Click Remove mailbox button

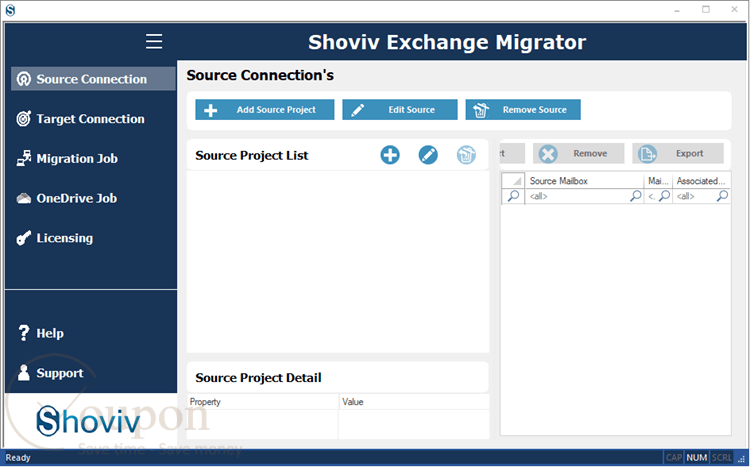pos(579,154)
